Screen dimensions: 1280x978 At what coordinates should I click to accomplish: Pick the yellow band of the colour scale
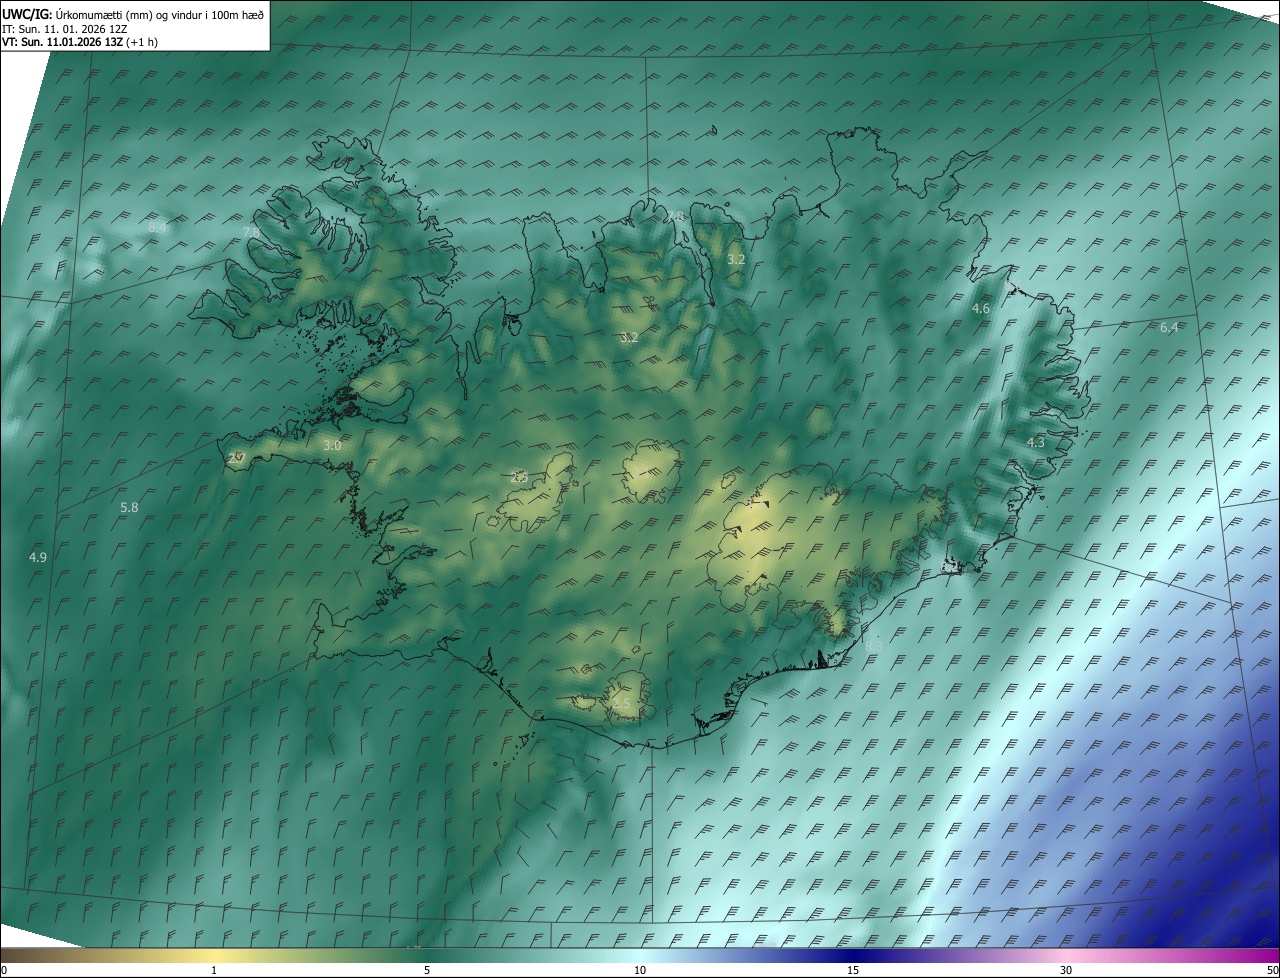pos(214,955)
